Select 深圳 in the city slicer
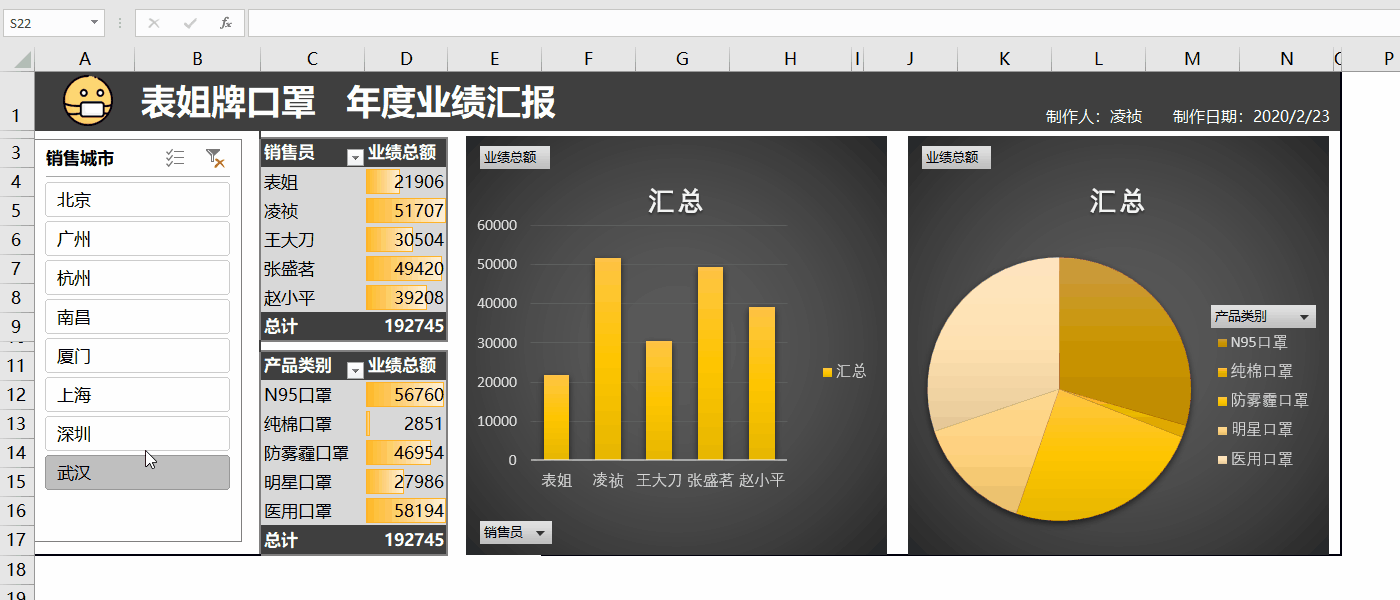The width and height of the screenshot is (1400, 600). (x=138, y=434)
